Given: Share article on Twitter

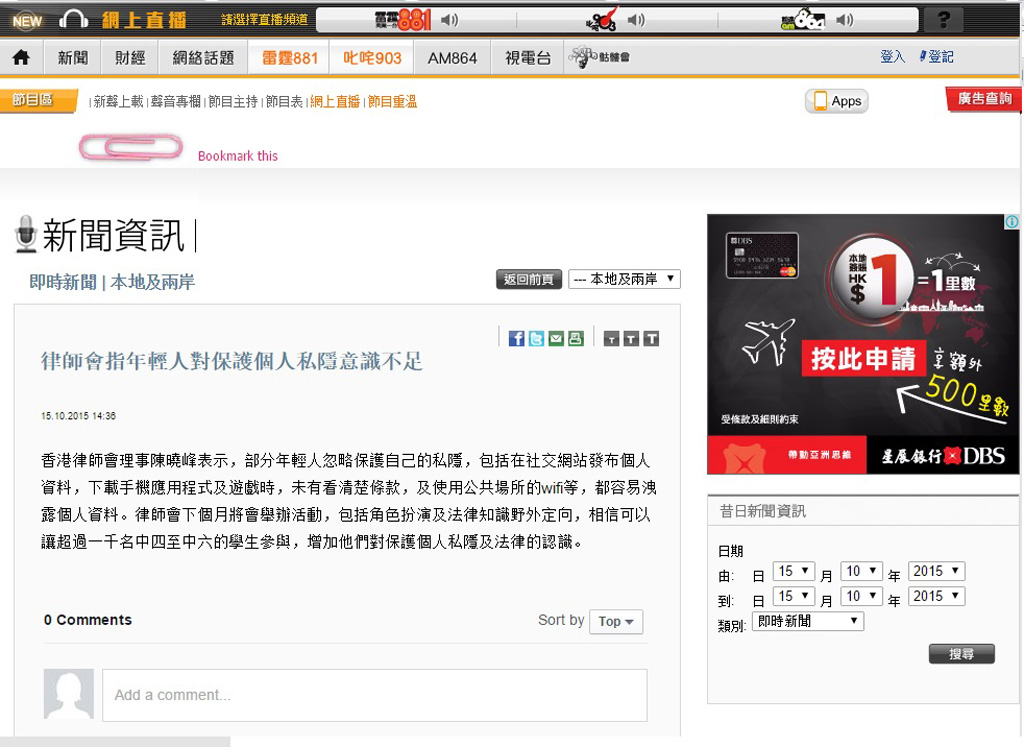Looking at the screenshot, I should [x=536, y=339].
